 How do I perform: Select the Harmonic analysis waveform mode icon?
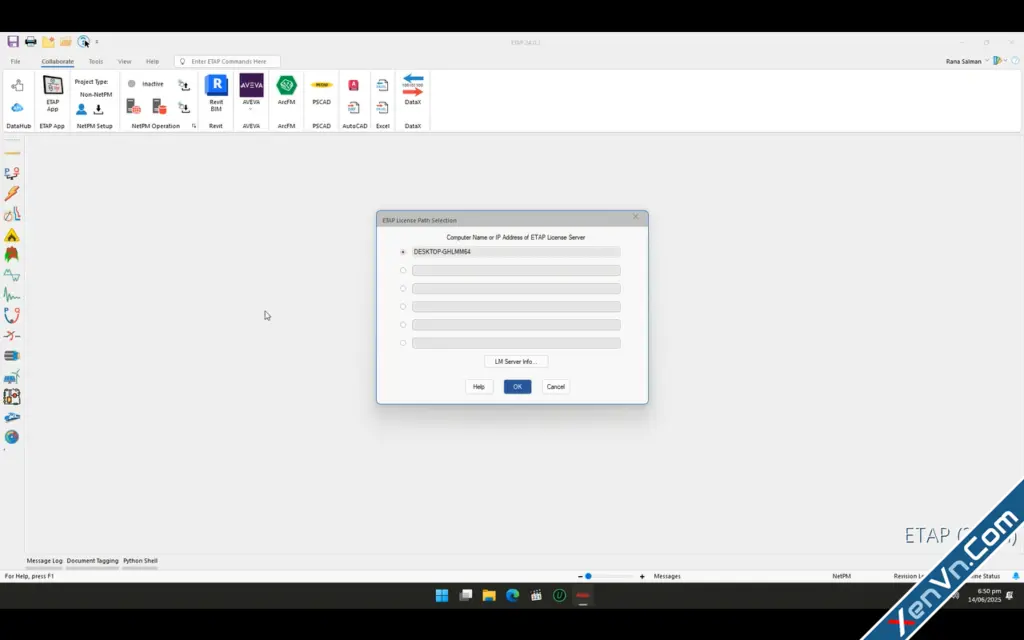[12, 275]
